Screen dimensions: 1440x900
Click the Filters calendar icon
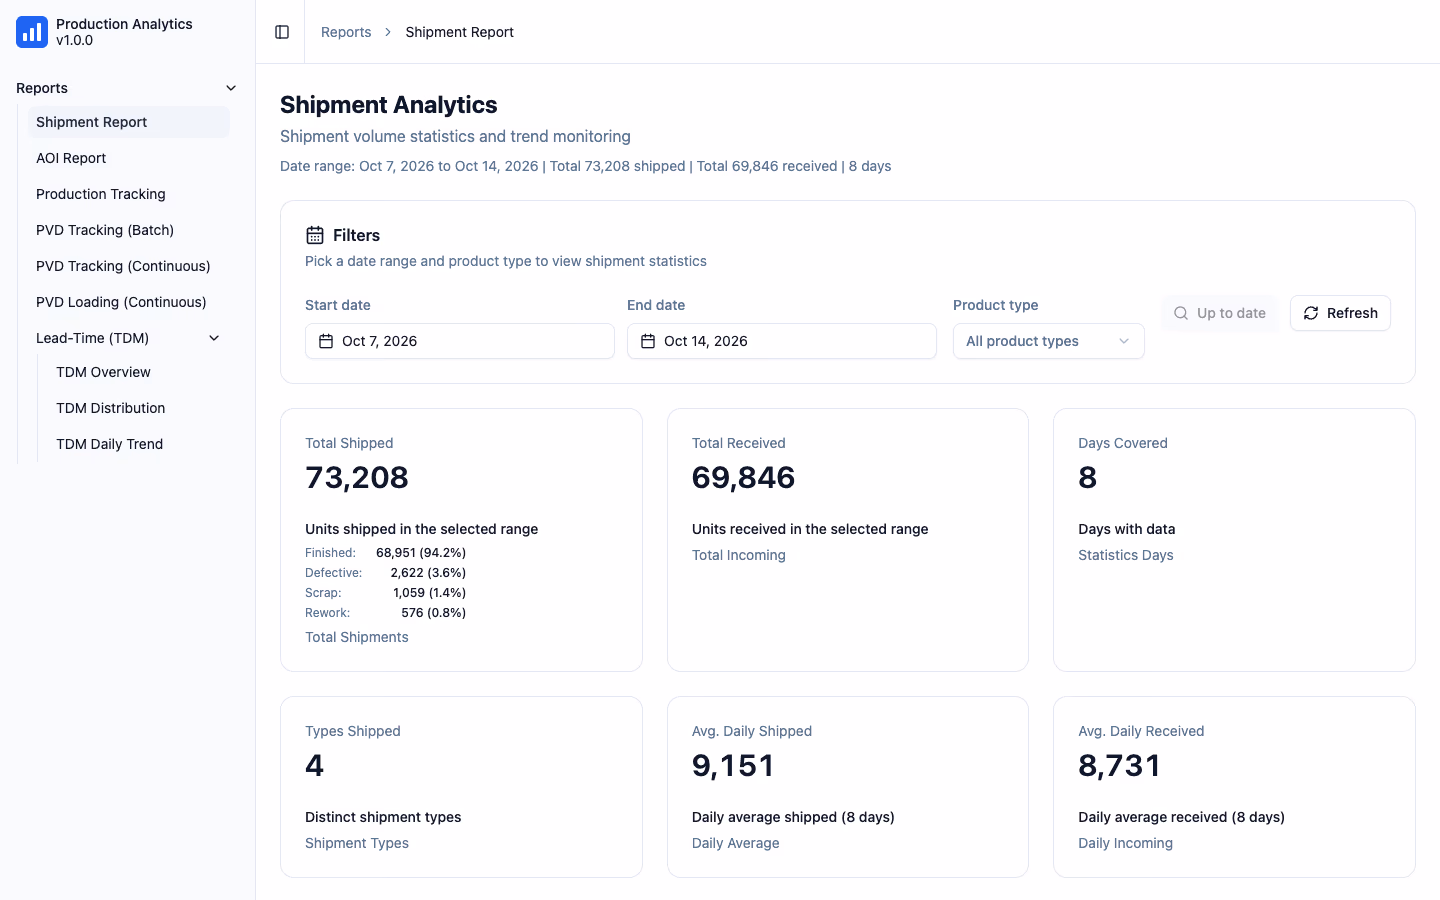pyautogui.click(x=315, y=235)
